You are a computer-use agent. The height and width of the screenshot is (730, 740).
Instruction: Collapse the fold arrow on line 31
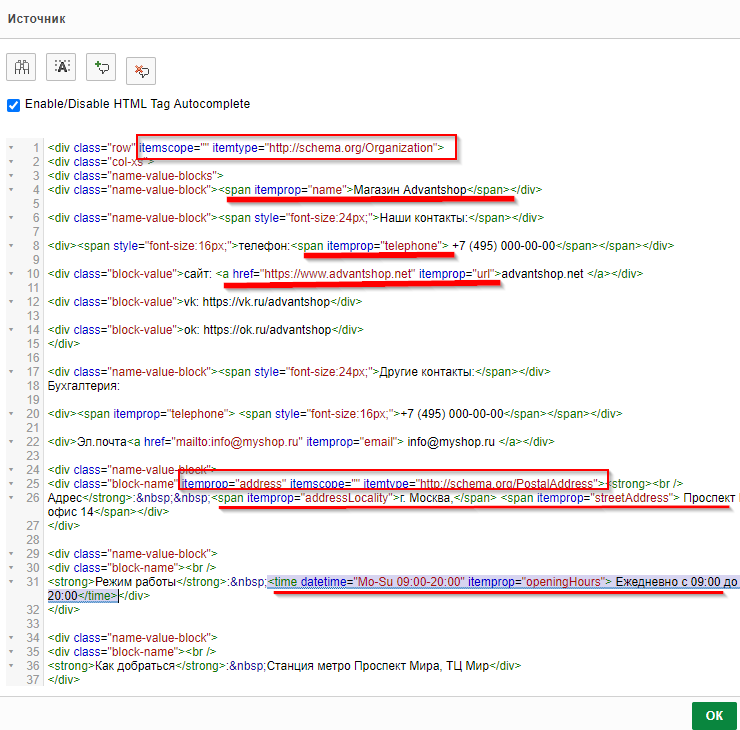coord(11,581)
